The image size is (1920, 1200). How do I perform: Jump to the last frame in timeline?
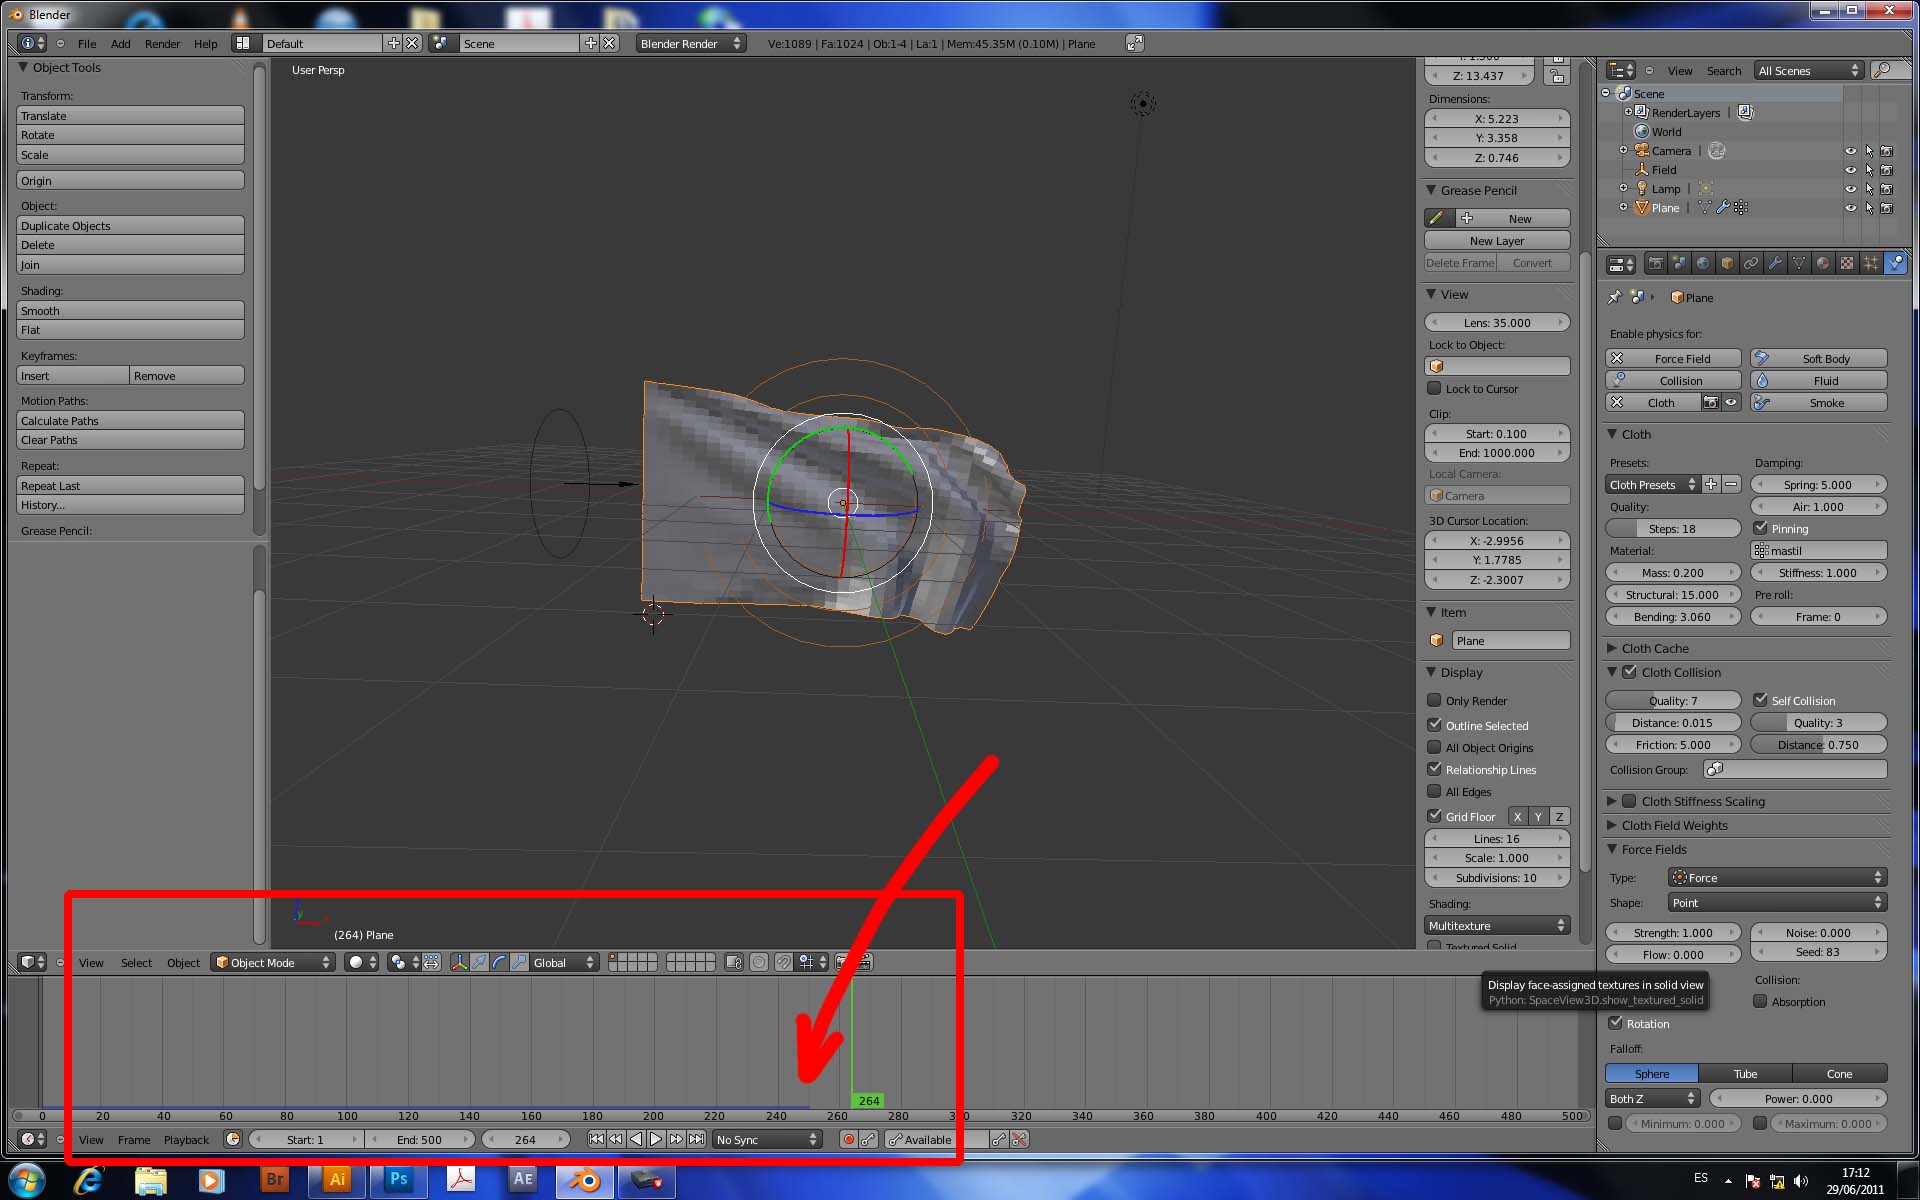click(x=696, y=1139)
